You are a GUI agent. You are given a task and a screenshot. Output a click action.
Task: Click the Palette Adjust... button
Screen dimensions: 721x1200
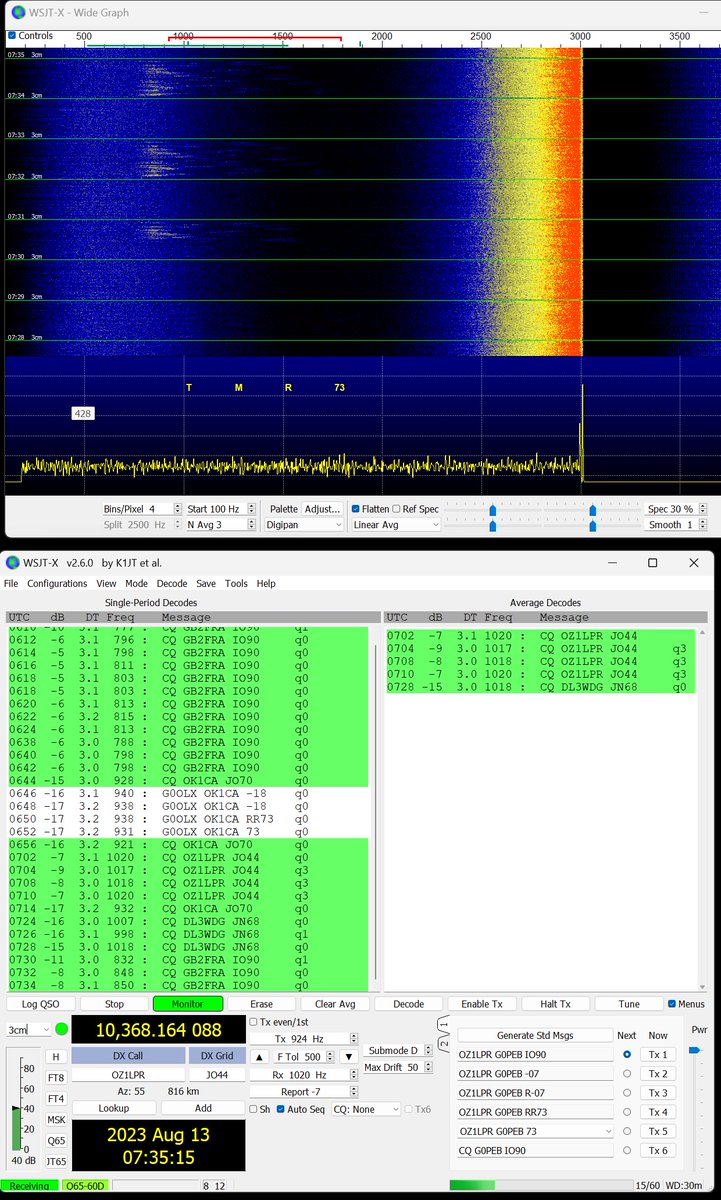[x=322, y=509]
